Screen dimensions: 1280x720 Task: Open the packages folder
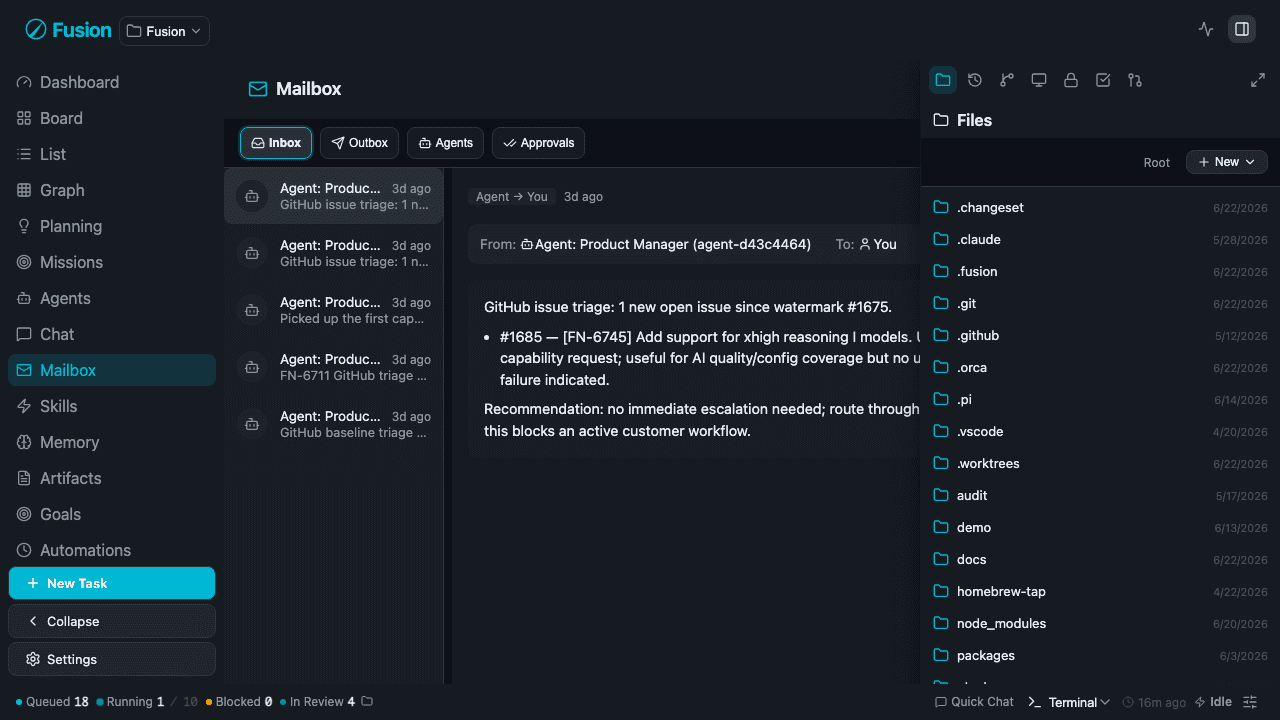click(1100, 655)
